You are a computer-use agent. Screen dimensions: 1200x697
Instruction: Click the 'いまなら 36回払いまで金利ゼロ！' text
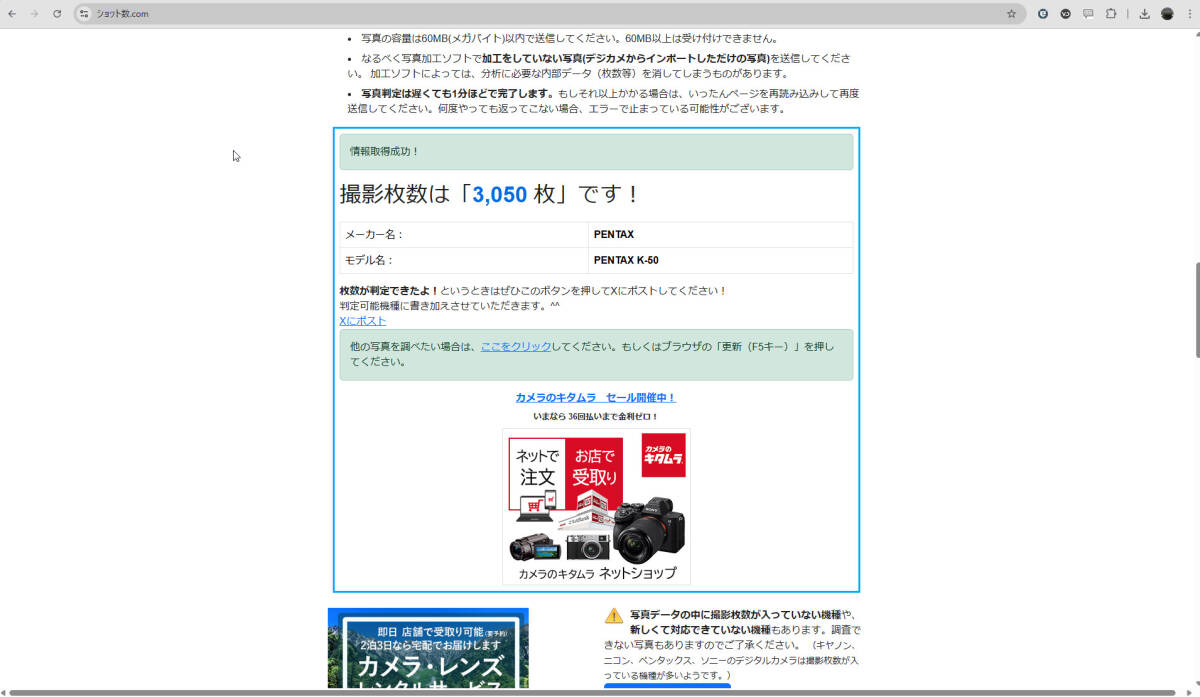pos(596,416)
